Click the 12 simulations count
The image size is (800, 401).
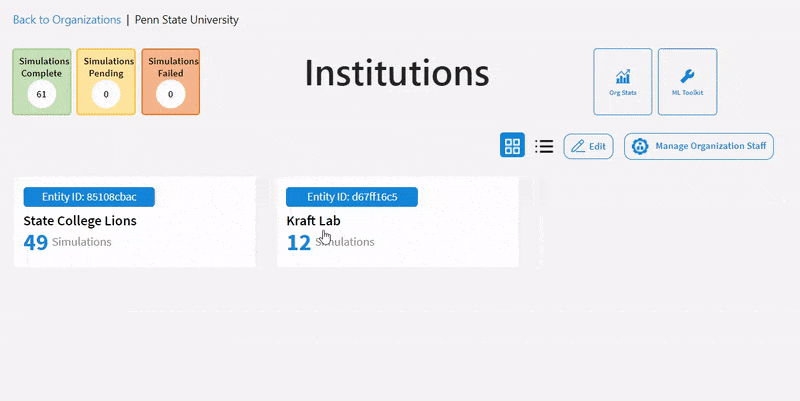pos(299,242)
